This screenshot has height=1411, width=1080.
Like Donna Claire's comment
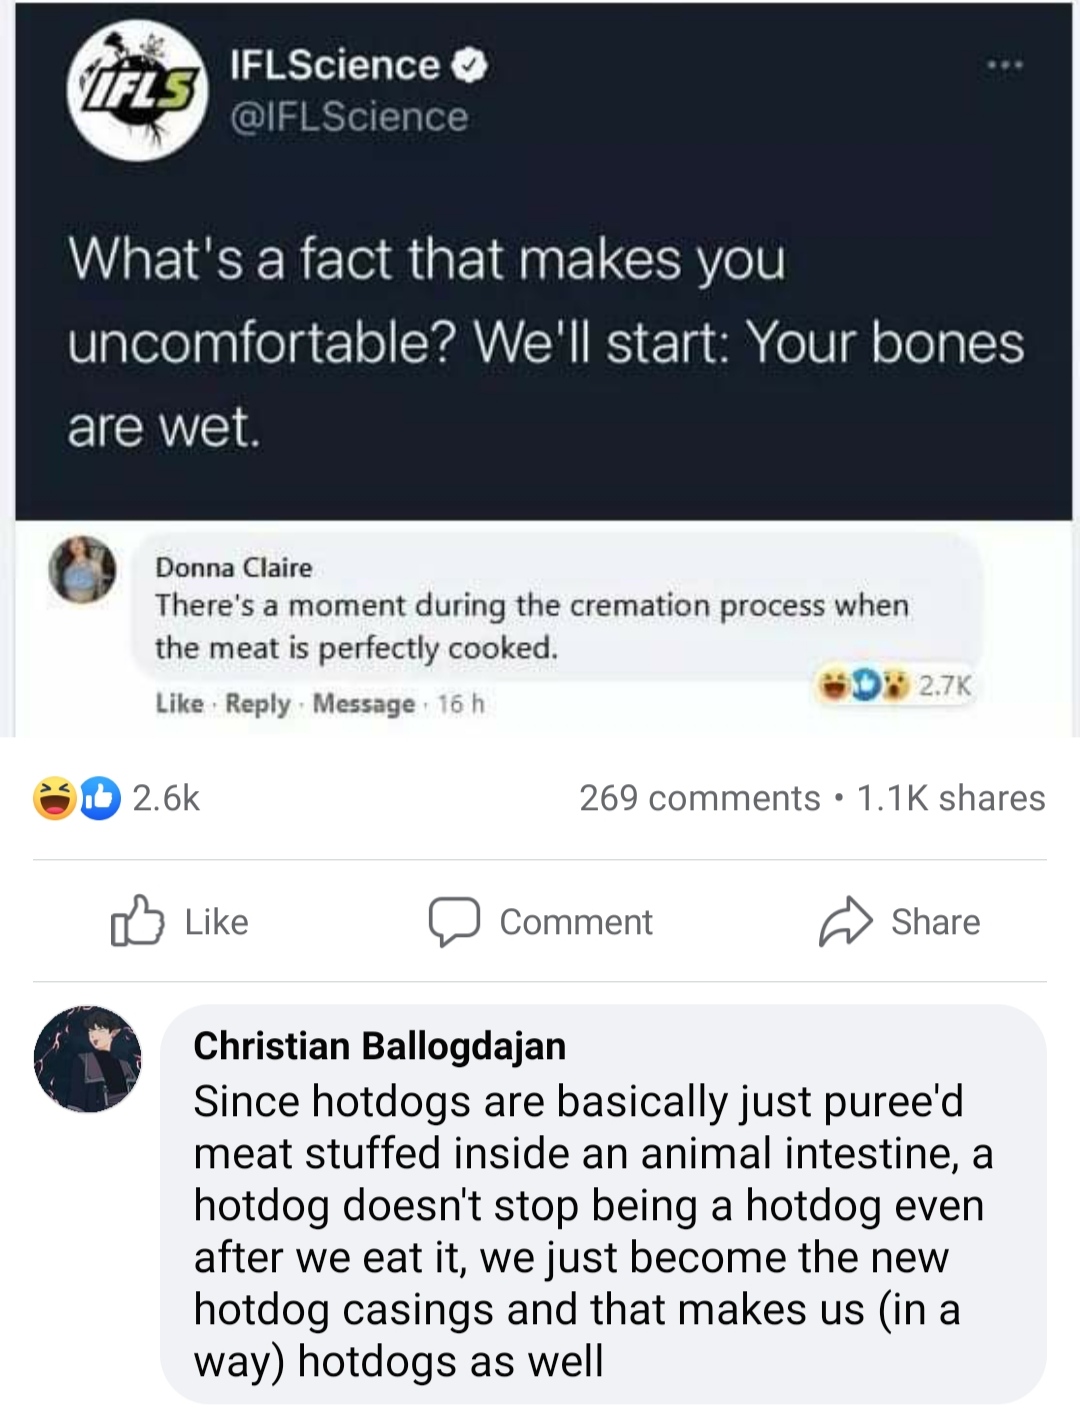pos(179,704)
